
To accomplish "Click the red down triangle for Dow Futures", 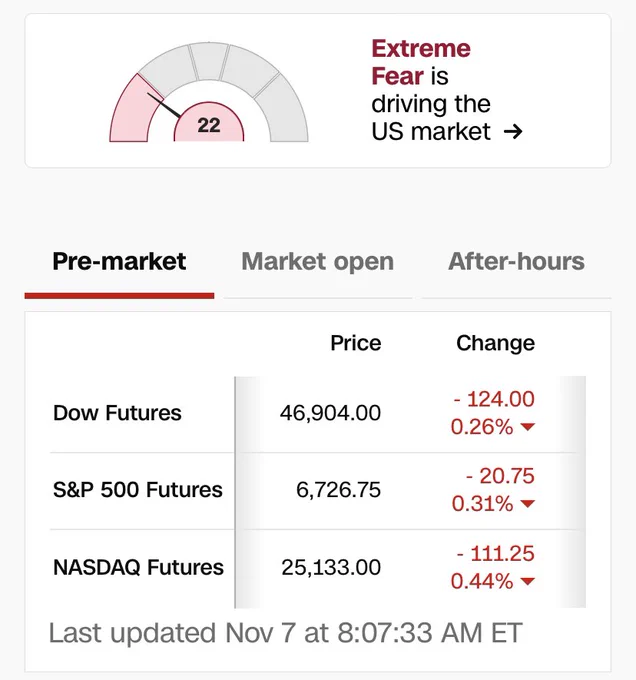I will (x=528, y=428).
